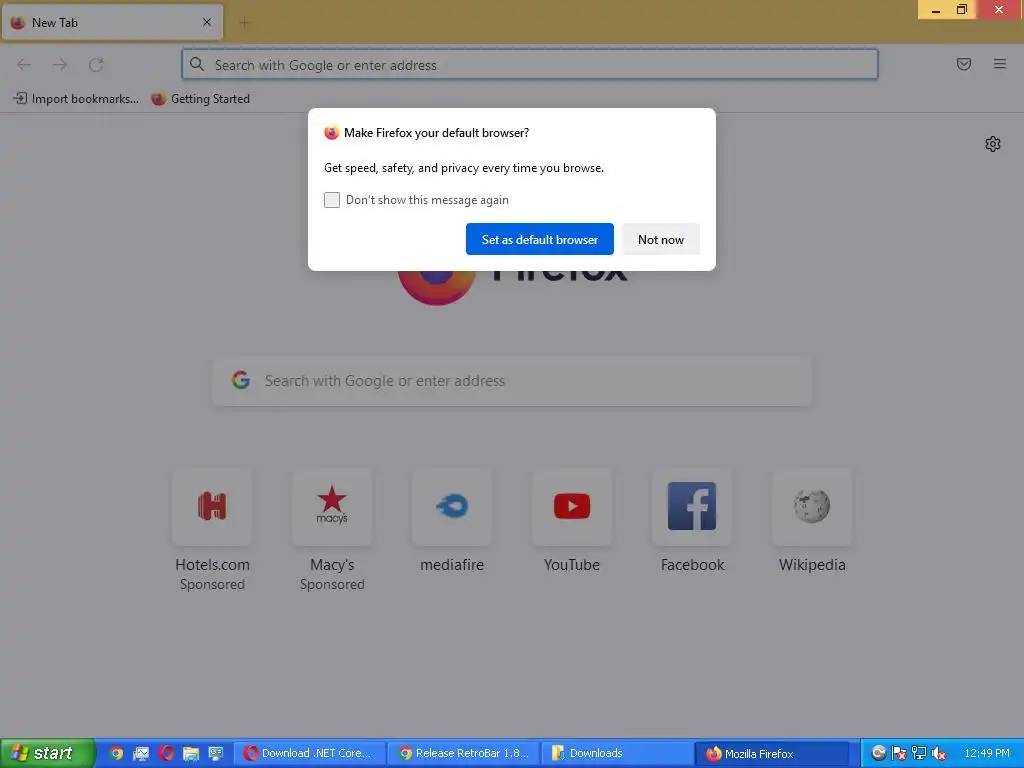The height and width of the screenshot is (768, 1024).
Task: Switch to Download .NET Core taskbar window
Action: point(310,753)
